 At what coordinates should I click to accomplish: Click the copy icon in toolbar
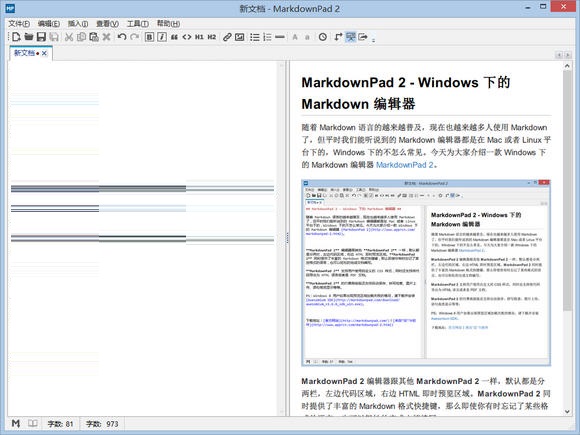tap(81, 37)
